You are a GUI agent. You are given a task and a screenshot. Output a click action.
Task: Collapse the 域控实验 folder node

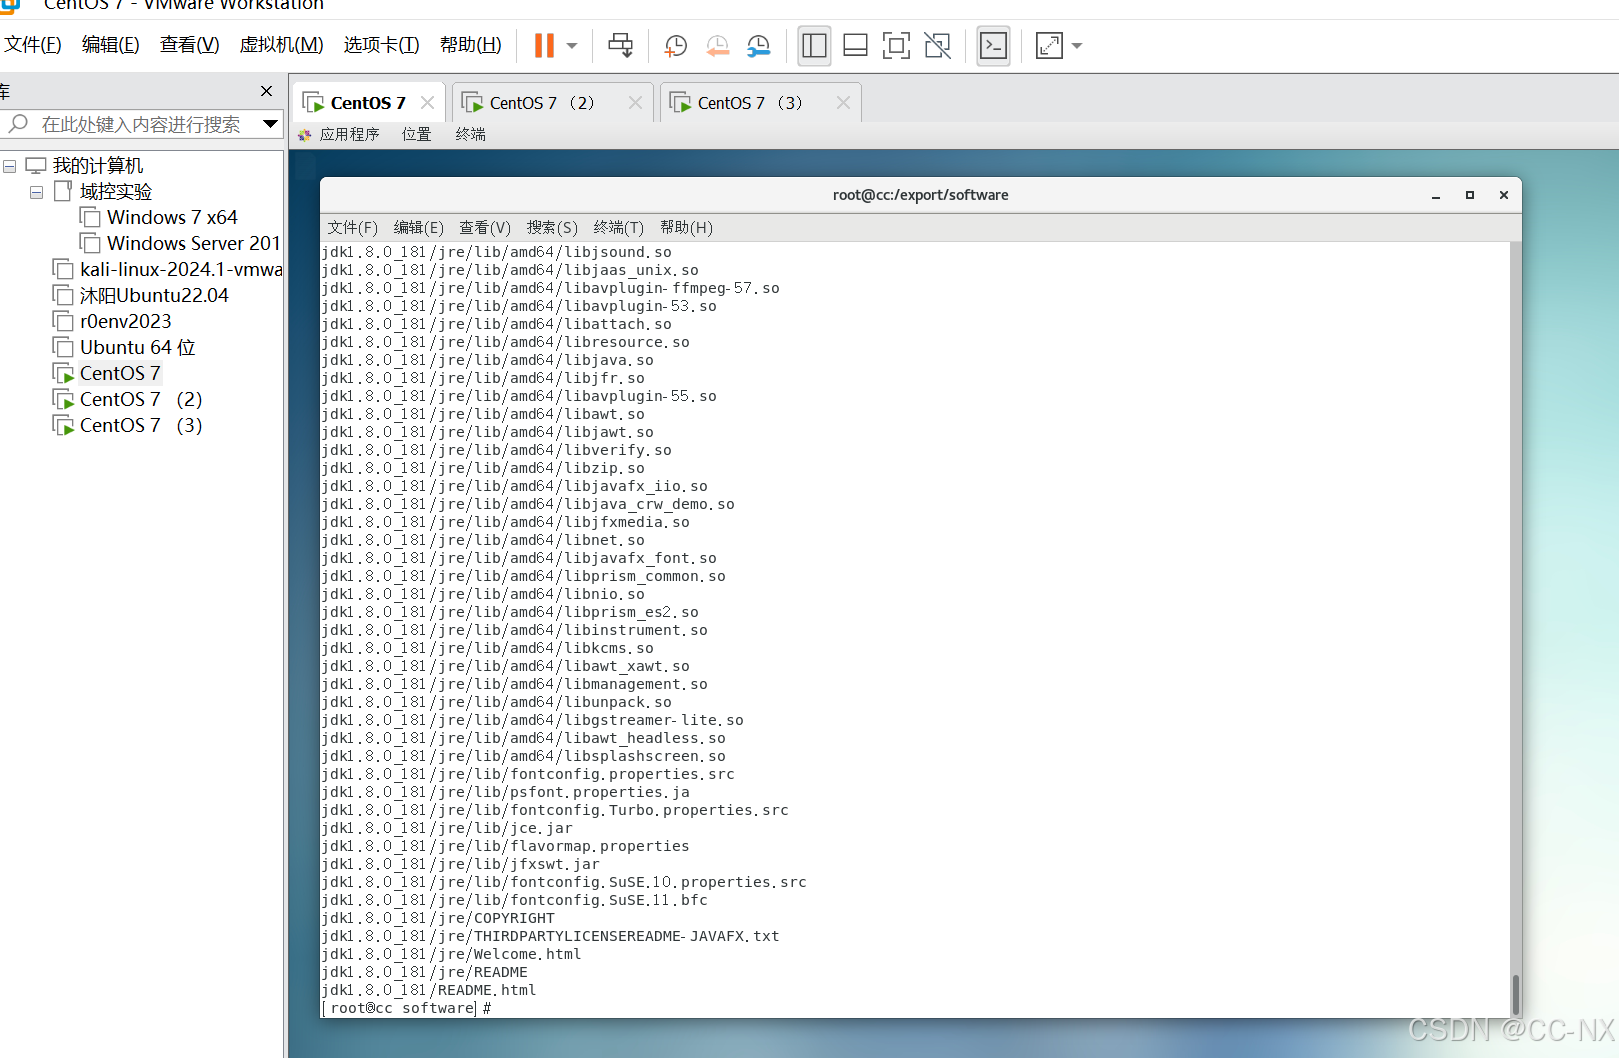(x=36, y=192)
